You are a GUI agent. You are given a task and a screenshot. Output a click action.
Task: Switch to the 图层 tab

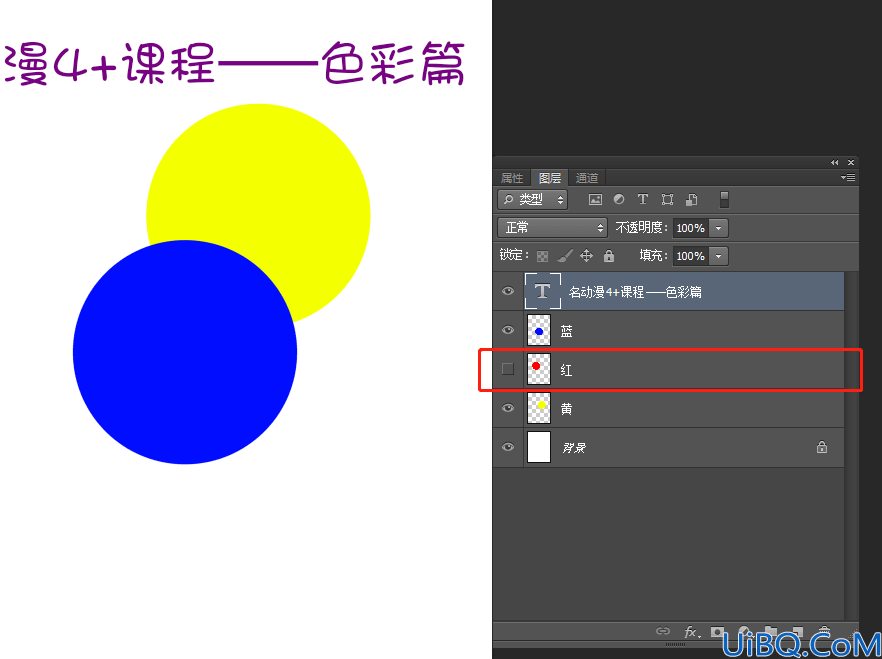(x=550, y=178)
